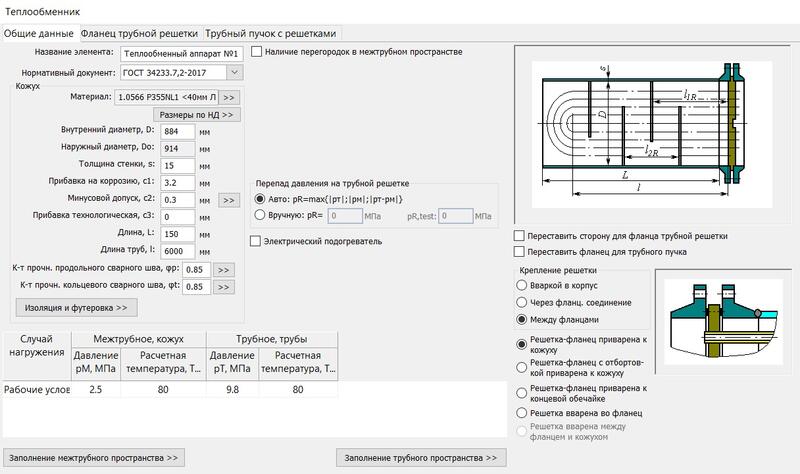Click the Название элемента text field
This screenshot has width=800, height=474.
point(182,54)
